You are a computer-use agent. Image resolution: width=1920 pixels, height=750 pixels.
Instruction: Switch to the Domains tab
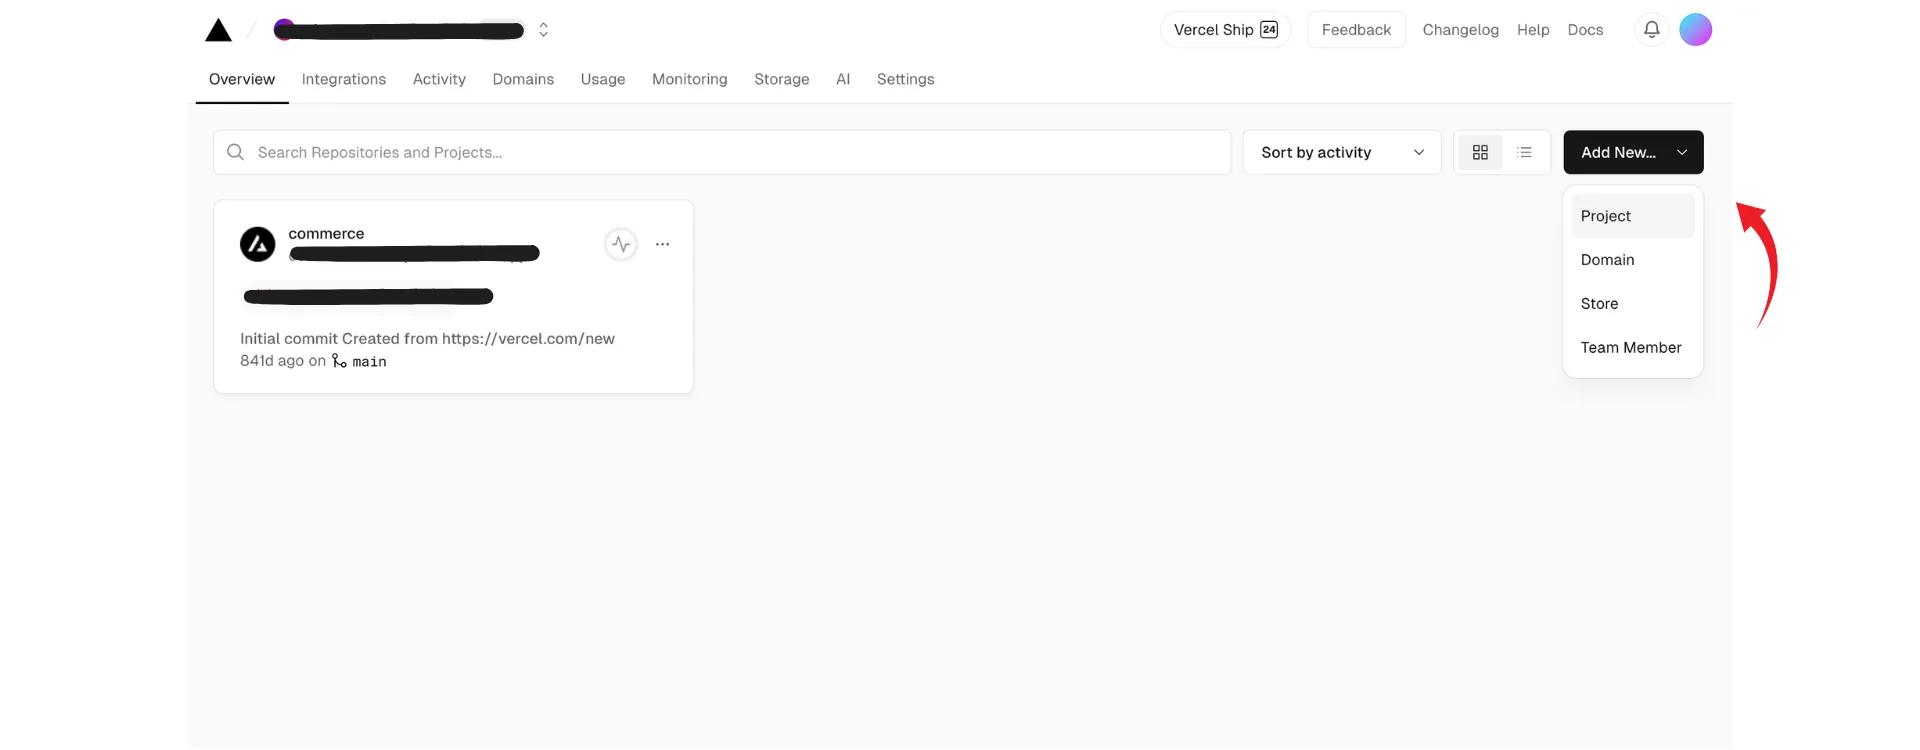[523, 79]
